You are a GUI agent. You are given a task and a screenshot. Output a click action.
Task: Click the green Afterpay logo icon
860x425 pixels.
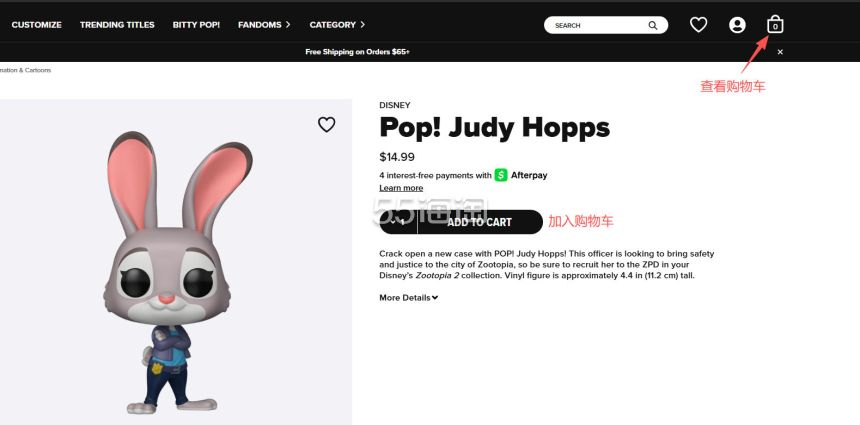tap(501, 175)
